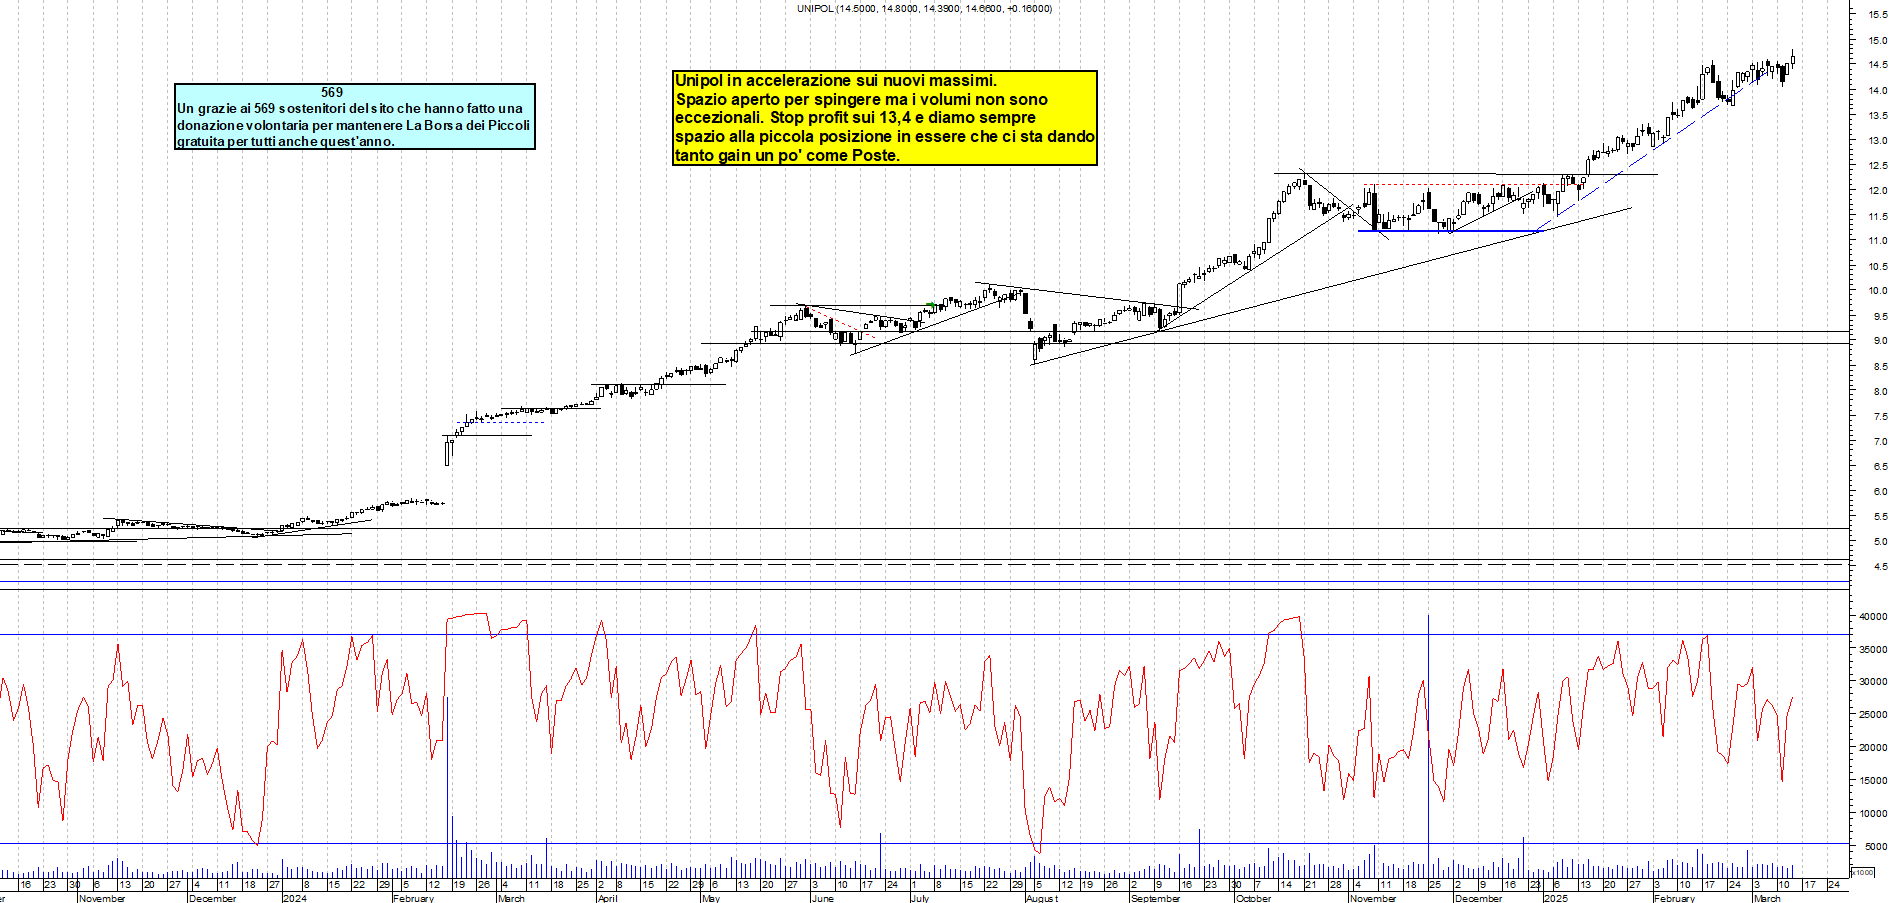Screen dimensions: 1890x903
Task: Click the 'August' month label
Action: 1042,898
